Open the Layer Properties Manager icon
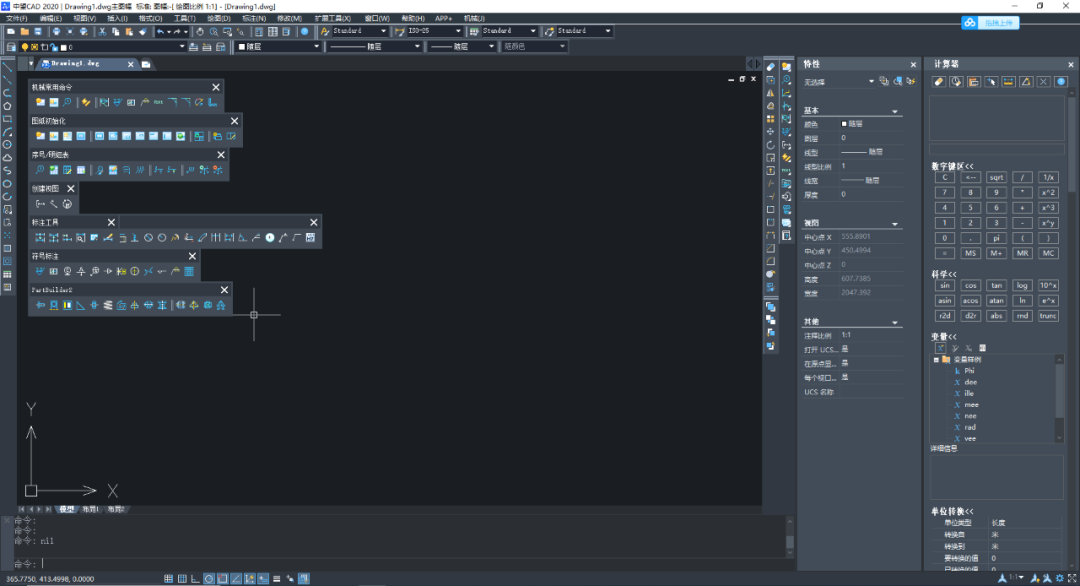 11,47
